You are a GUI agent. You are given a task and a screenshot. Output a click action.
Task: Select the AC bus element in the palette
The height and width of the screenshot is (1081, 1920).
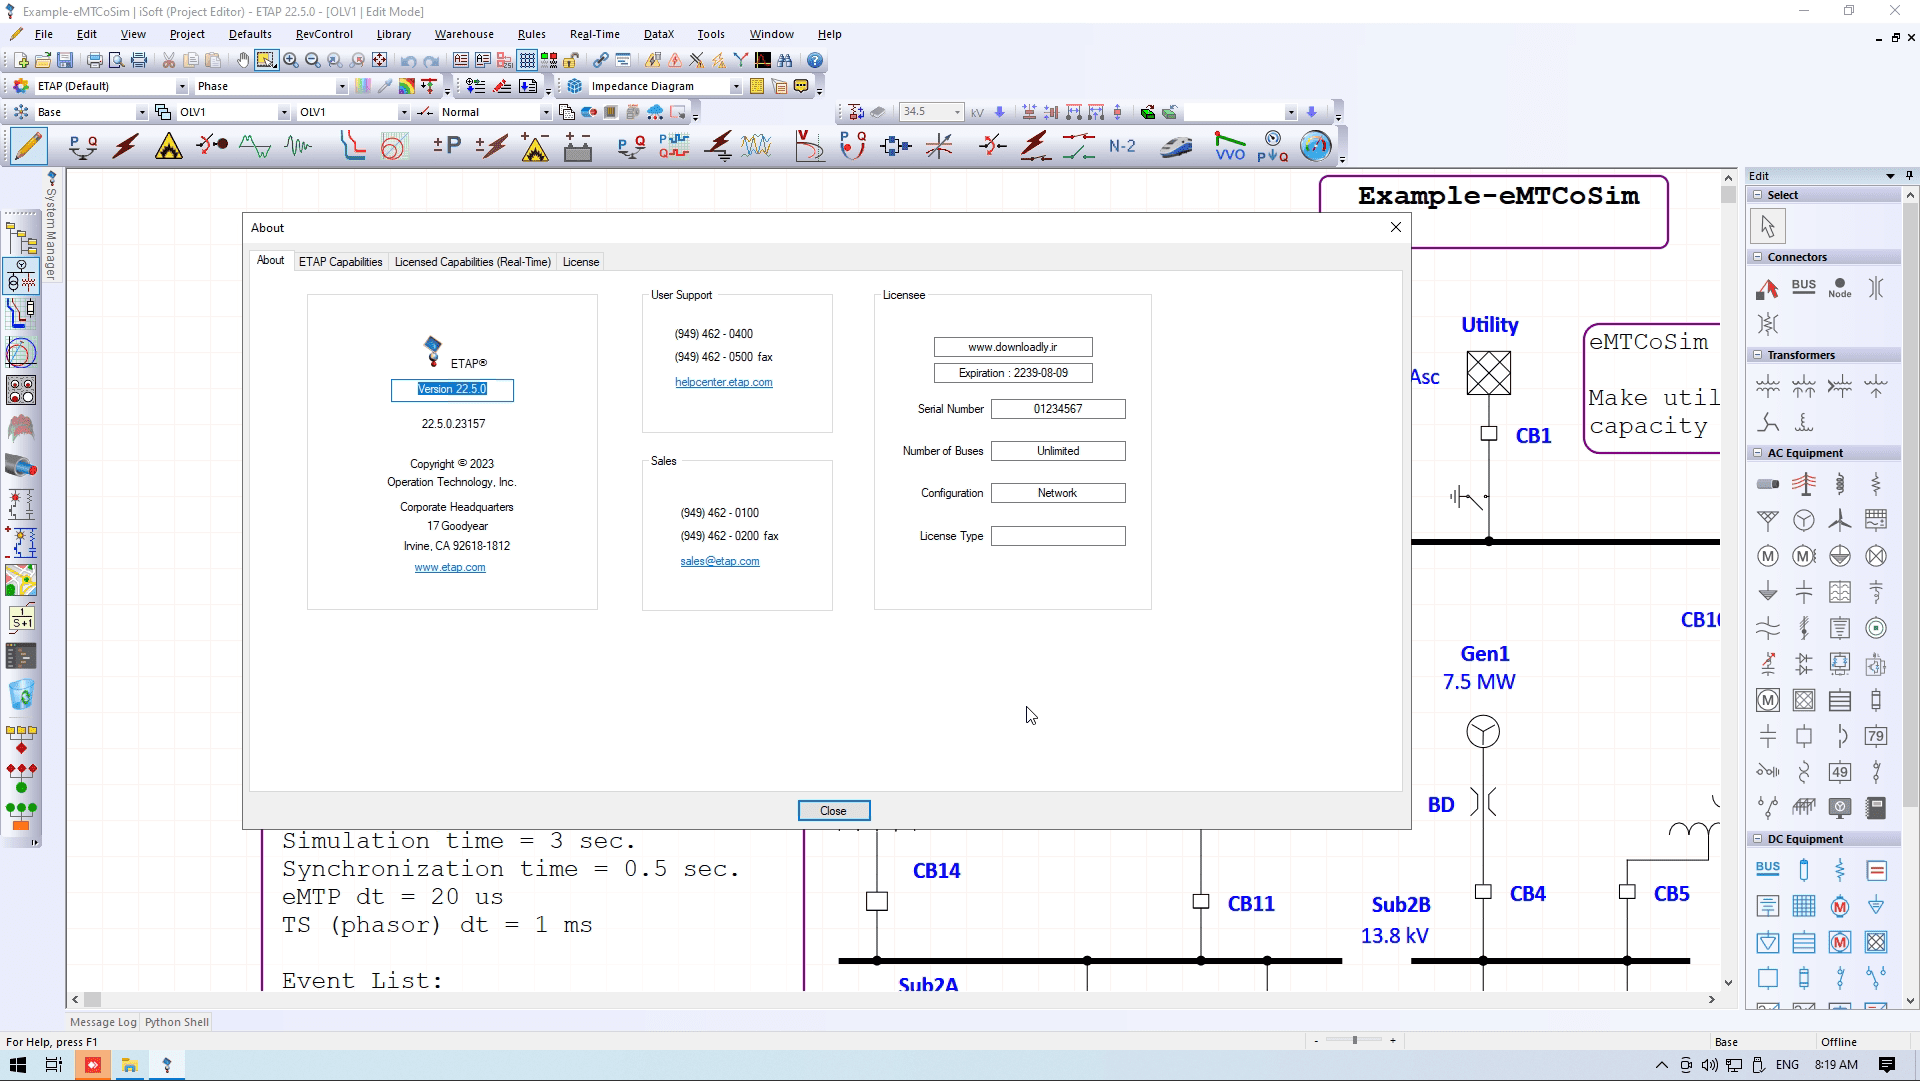pyautogui.click(x=1803, y=288)
